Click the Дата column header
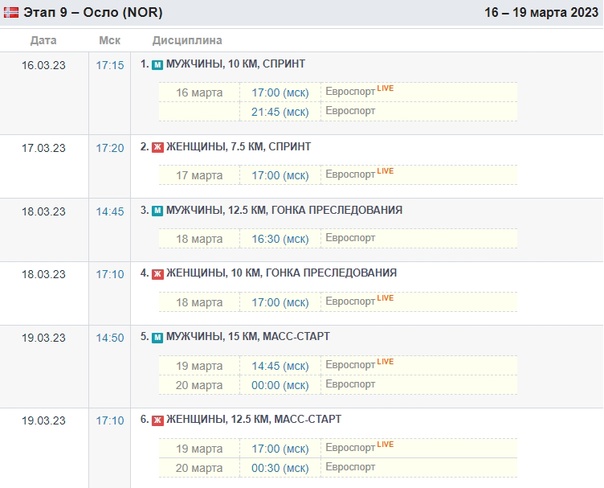 point(43,41)
